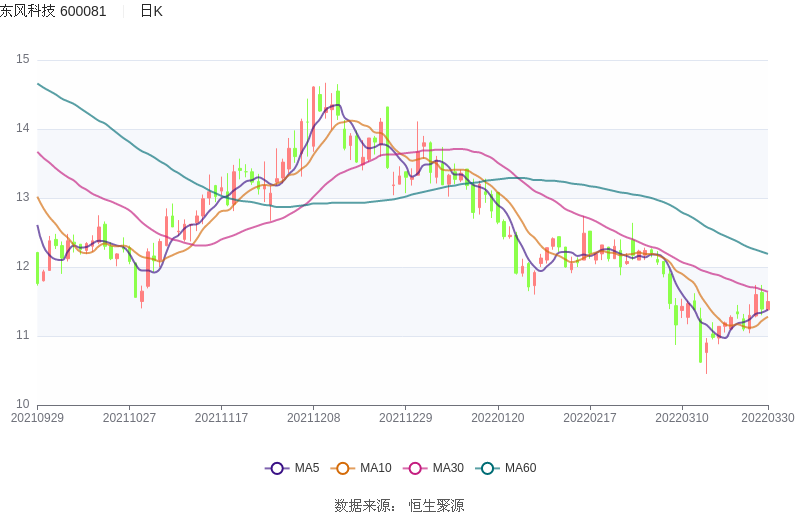Toggle the MA5 series via its text label
This screenshot has height=517, width=800.
307,468
